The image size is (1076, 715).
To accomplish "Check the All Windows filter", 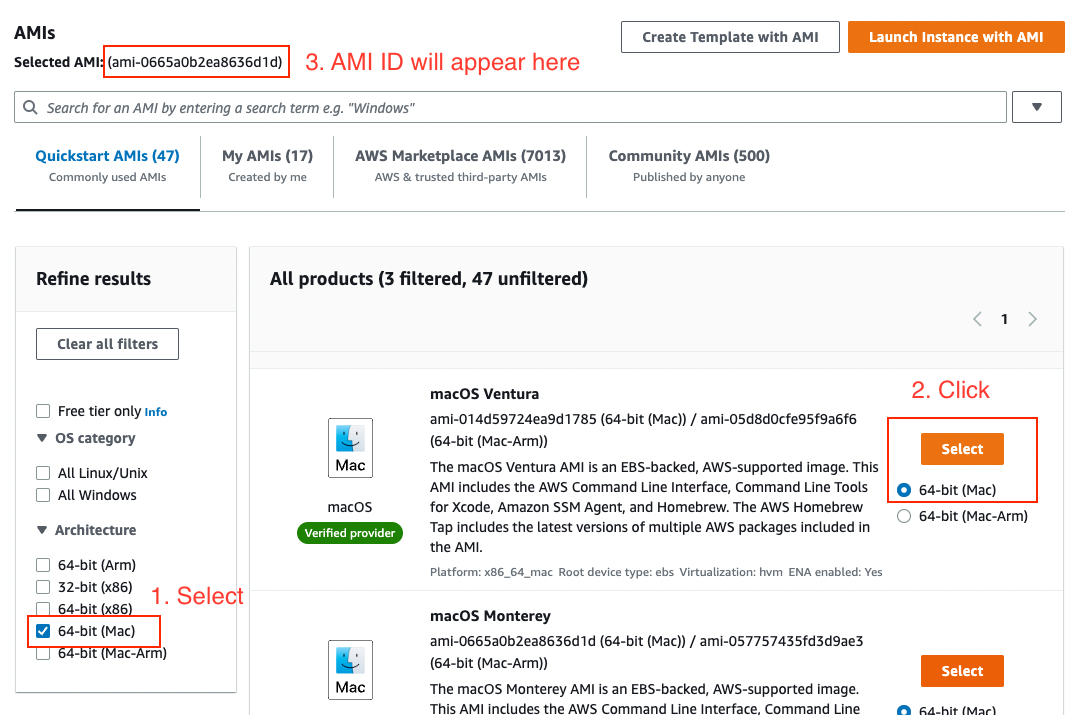I will tap(43, 495).
